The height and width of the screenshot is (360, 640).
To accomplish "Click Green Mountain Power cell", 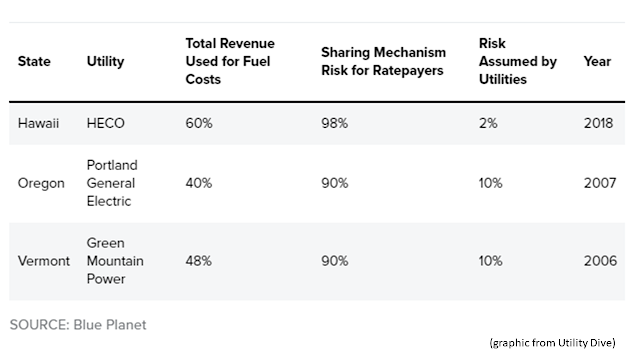I will (x=115, y=261).
